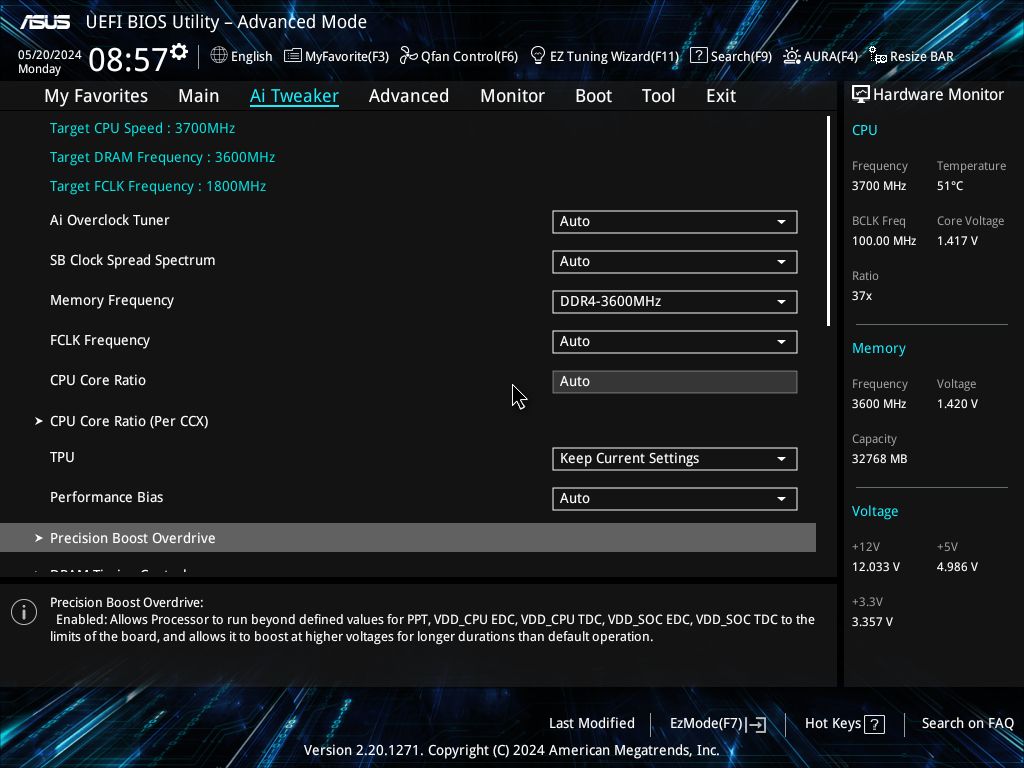Switch to EzMode(F7)
This screenshot has height=768, width=1024.
(x=718, y=724)
